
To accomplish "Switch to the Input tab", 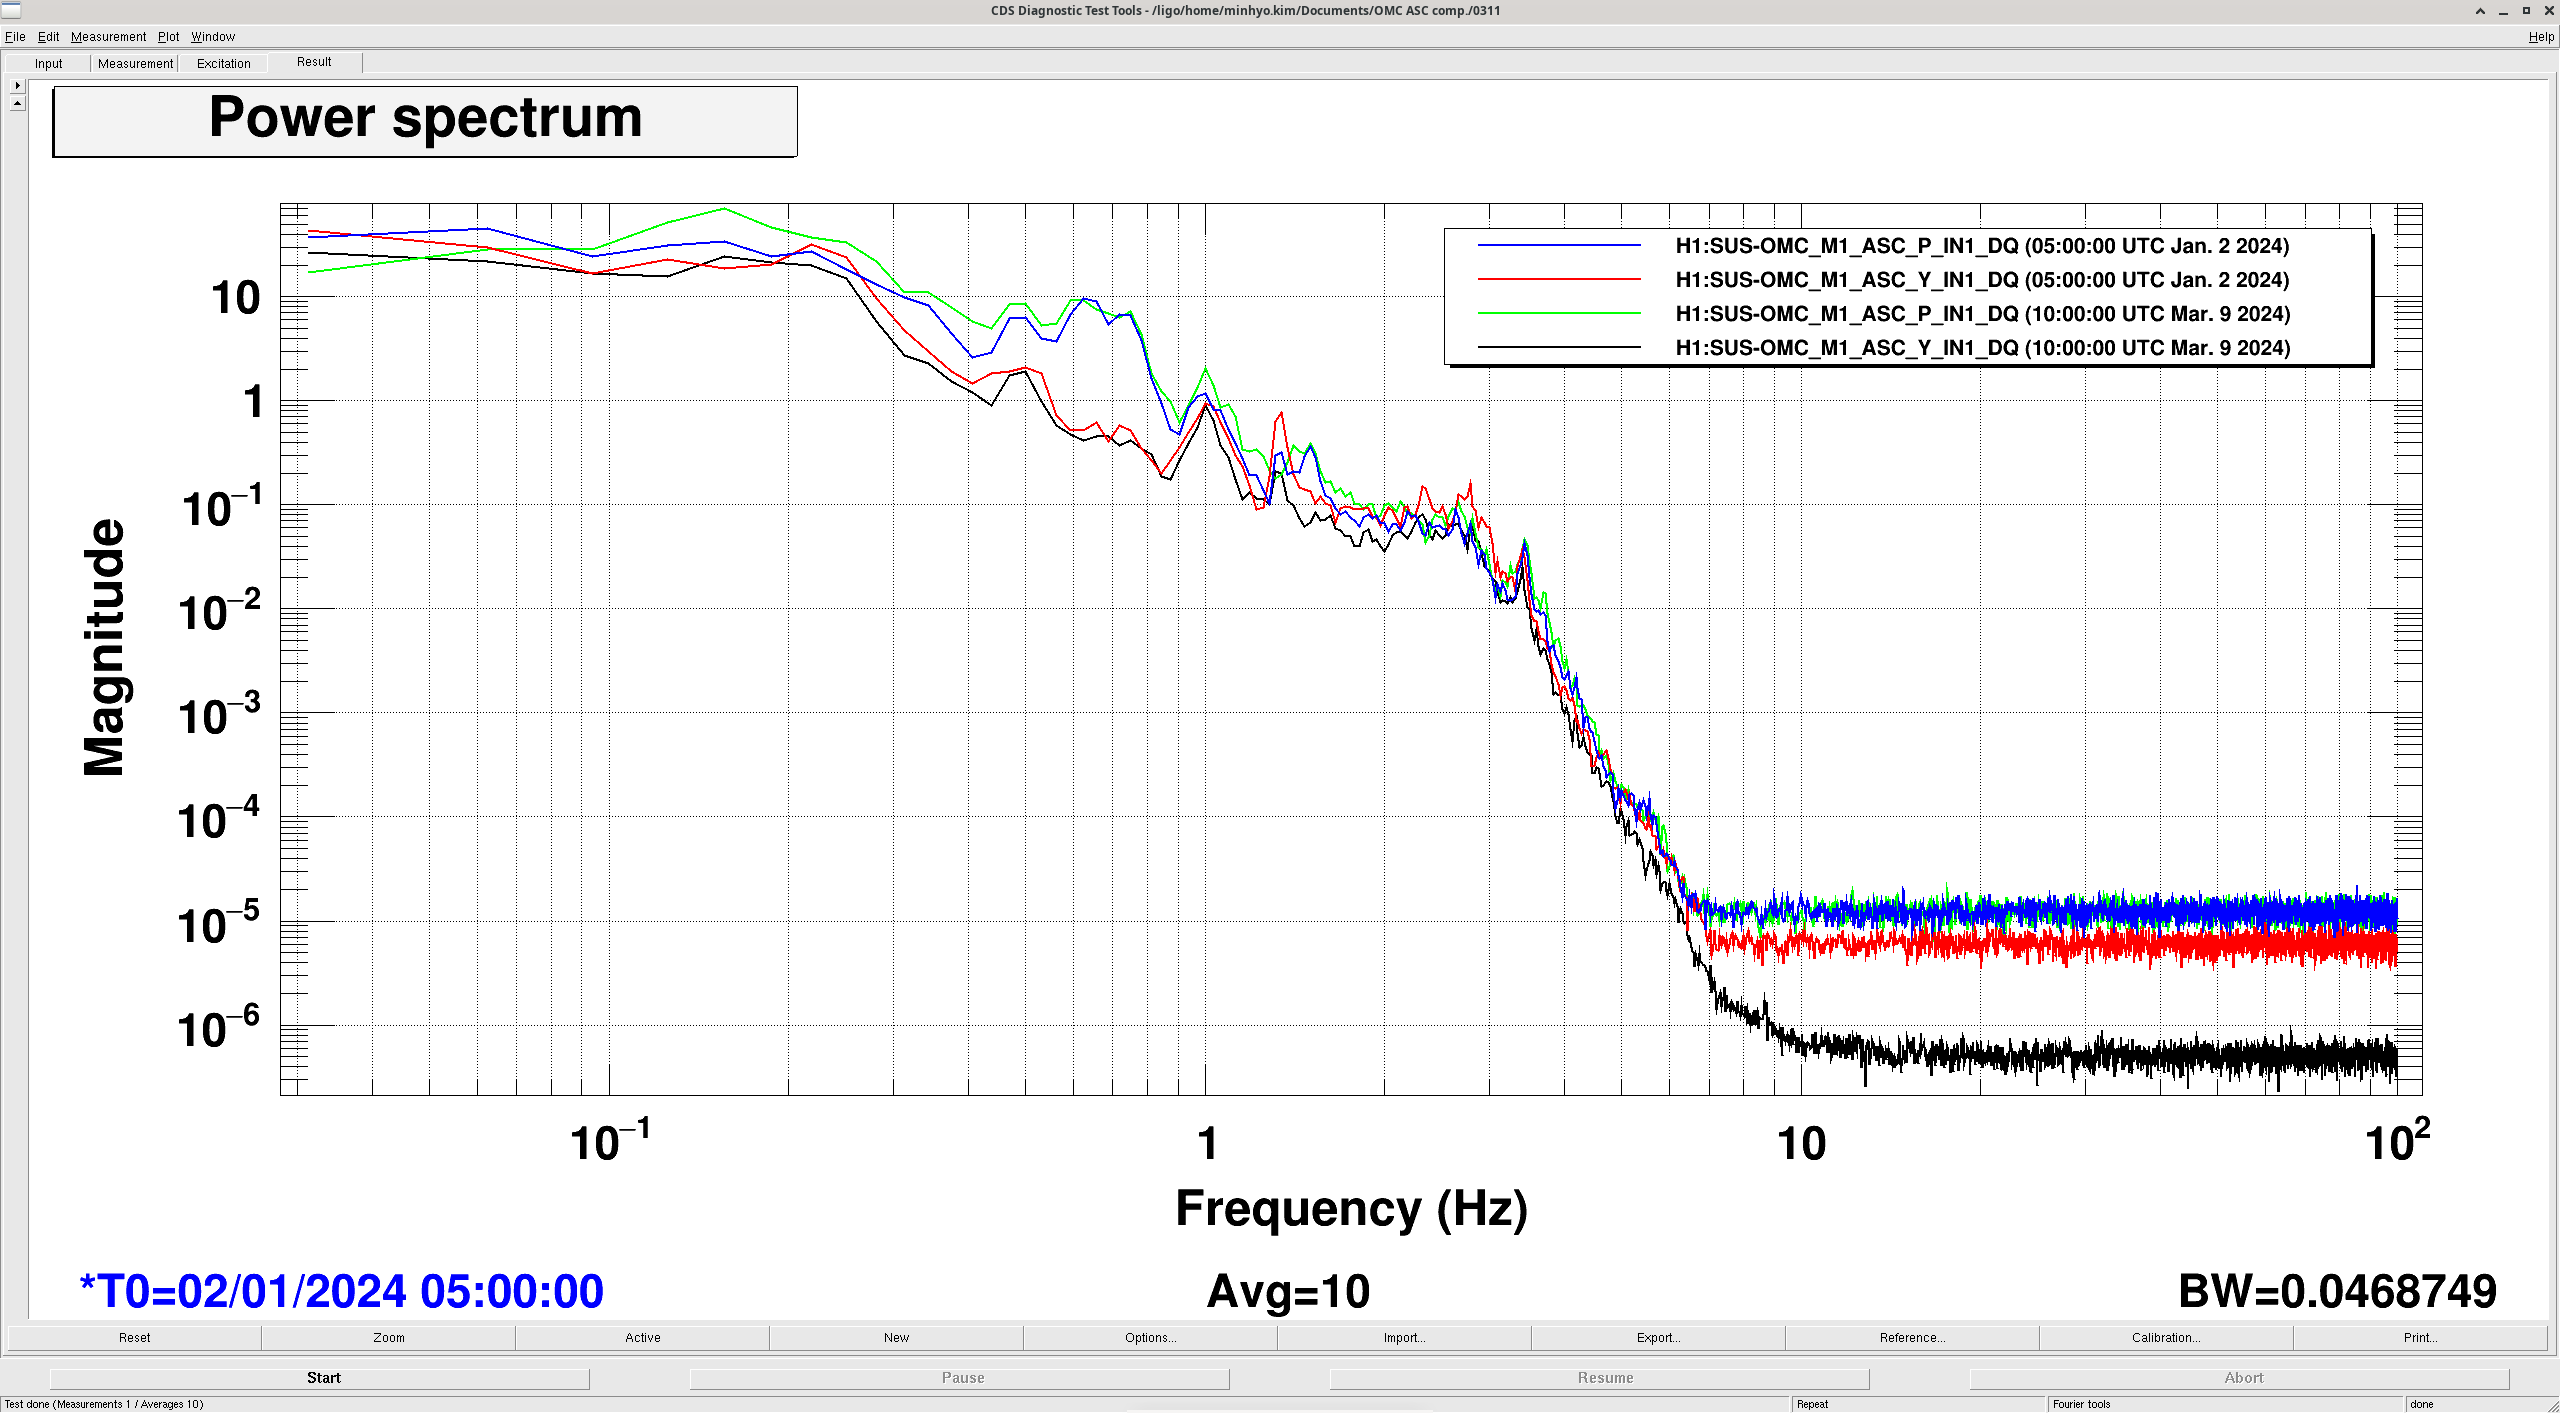I will (x=48, y=64).
